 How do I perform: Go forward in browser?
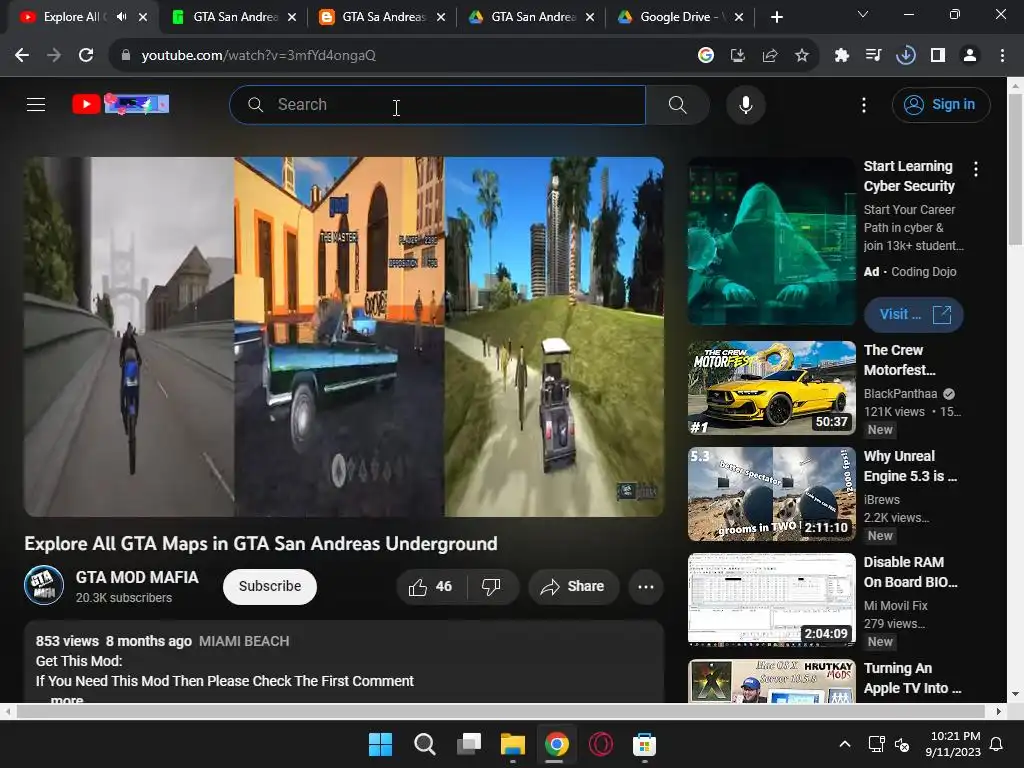pos(54,56)
